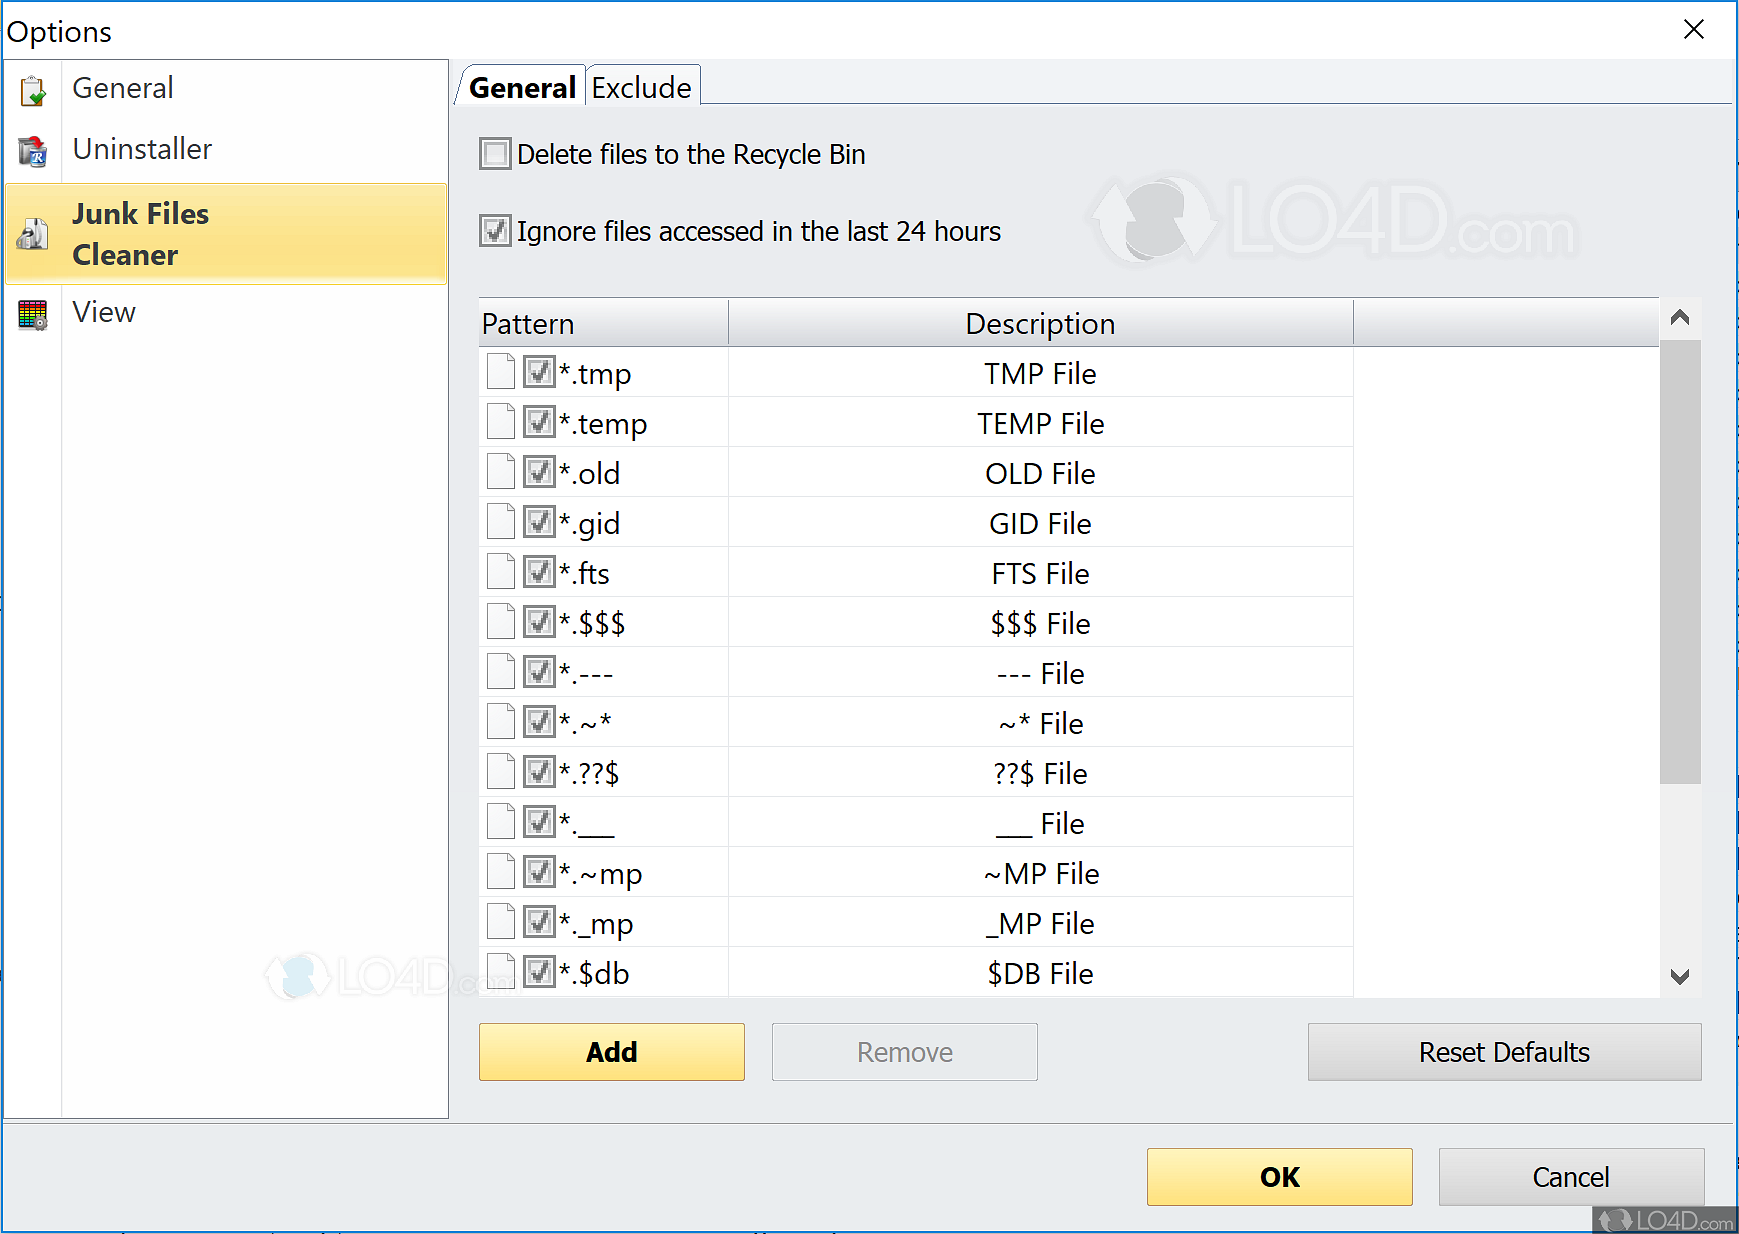Click the file icon beside *.gid pattern
The image size is (1739, 1234).
point(500,521)
